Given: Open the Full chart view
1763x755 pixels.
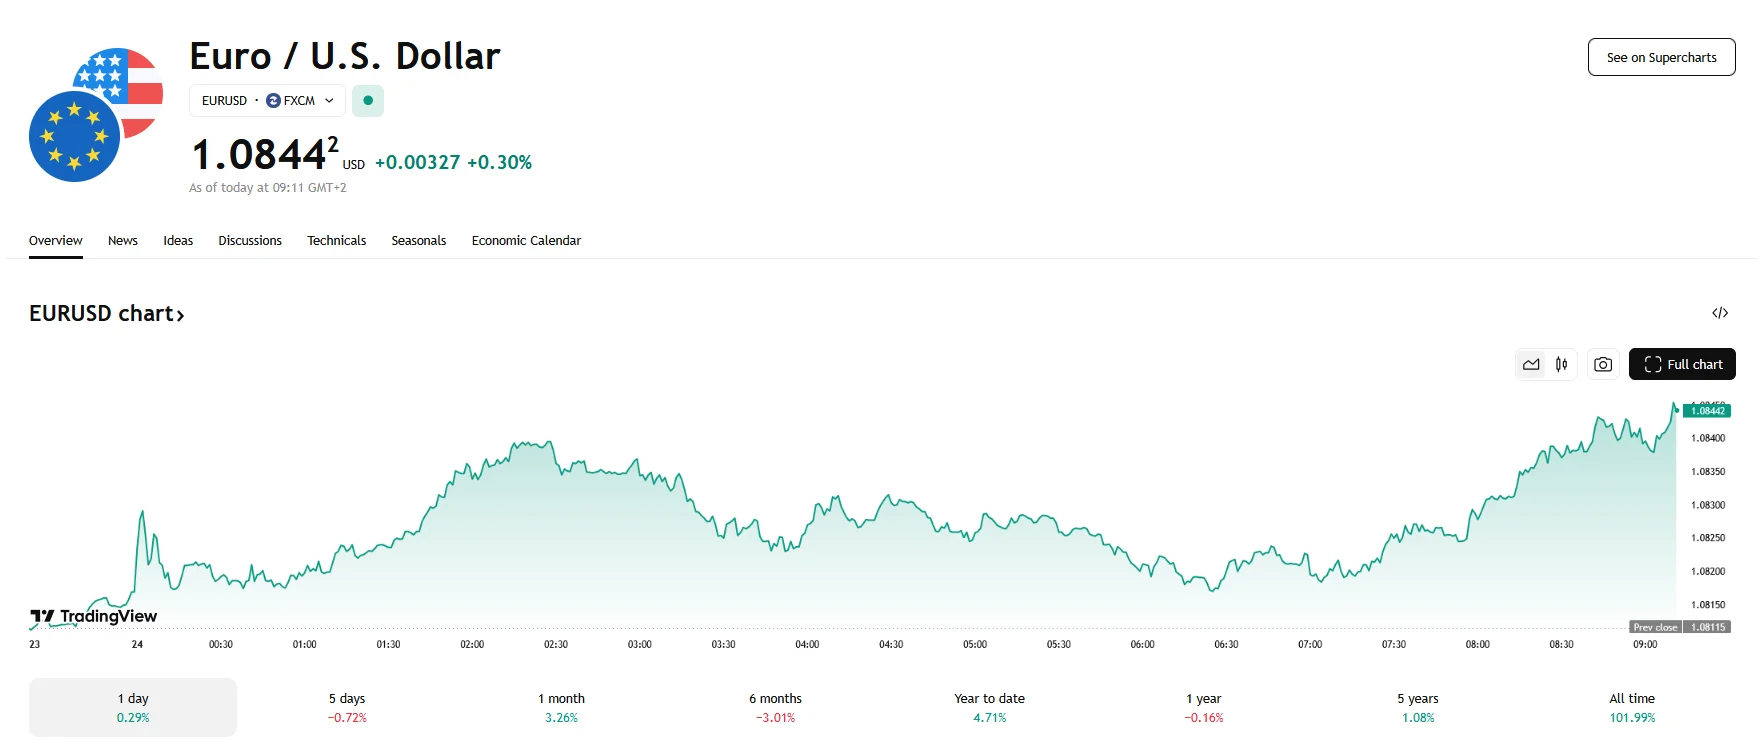Looking at the screenshot, I should pos(1682,365).
